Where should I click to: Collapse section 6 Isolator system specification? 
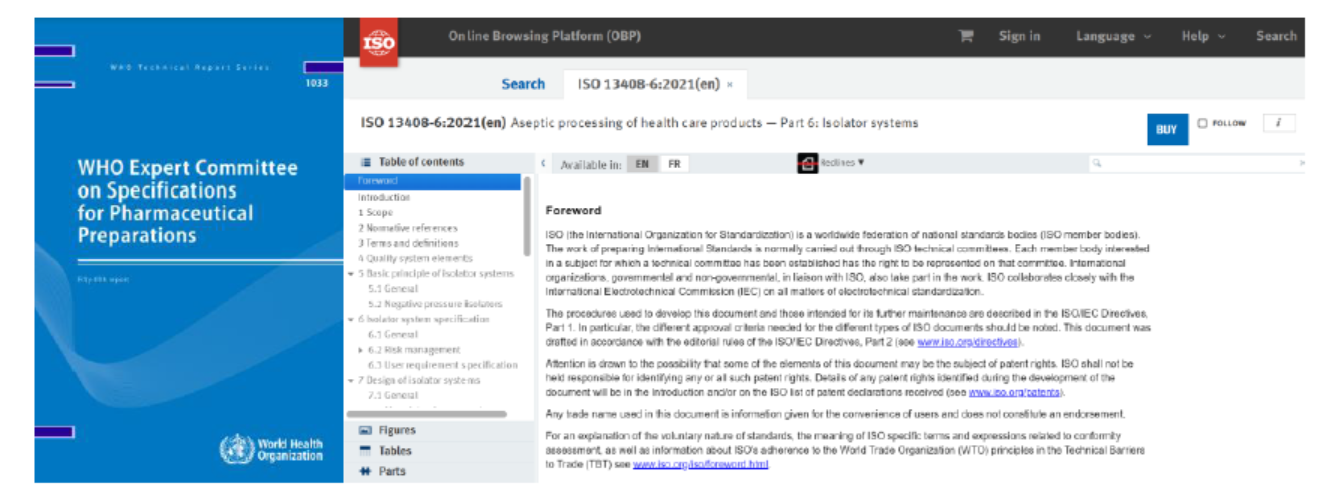(350, 320)
